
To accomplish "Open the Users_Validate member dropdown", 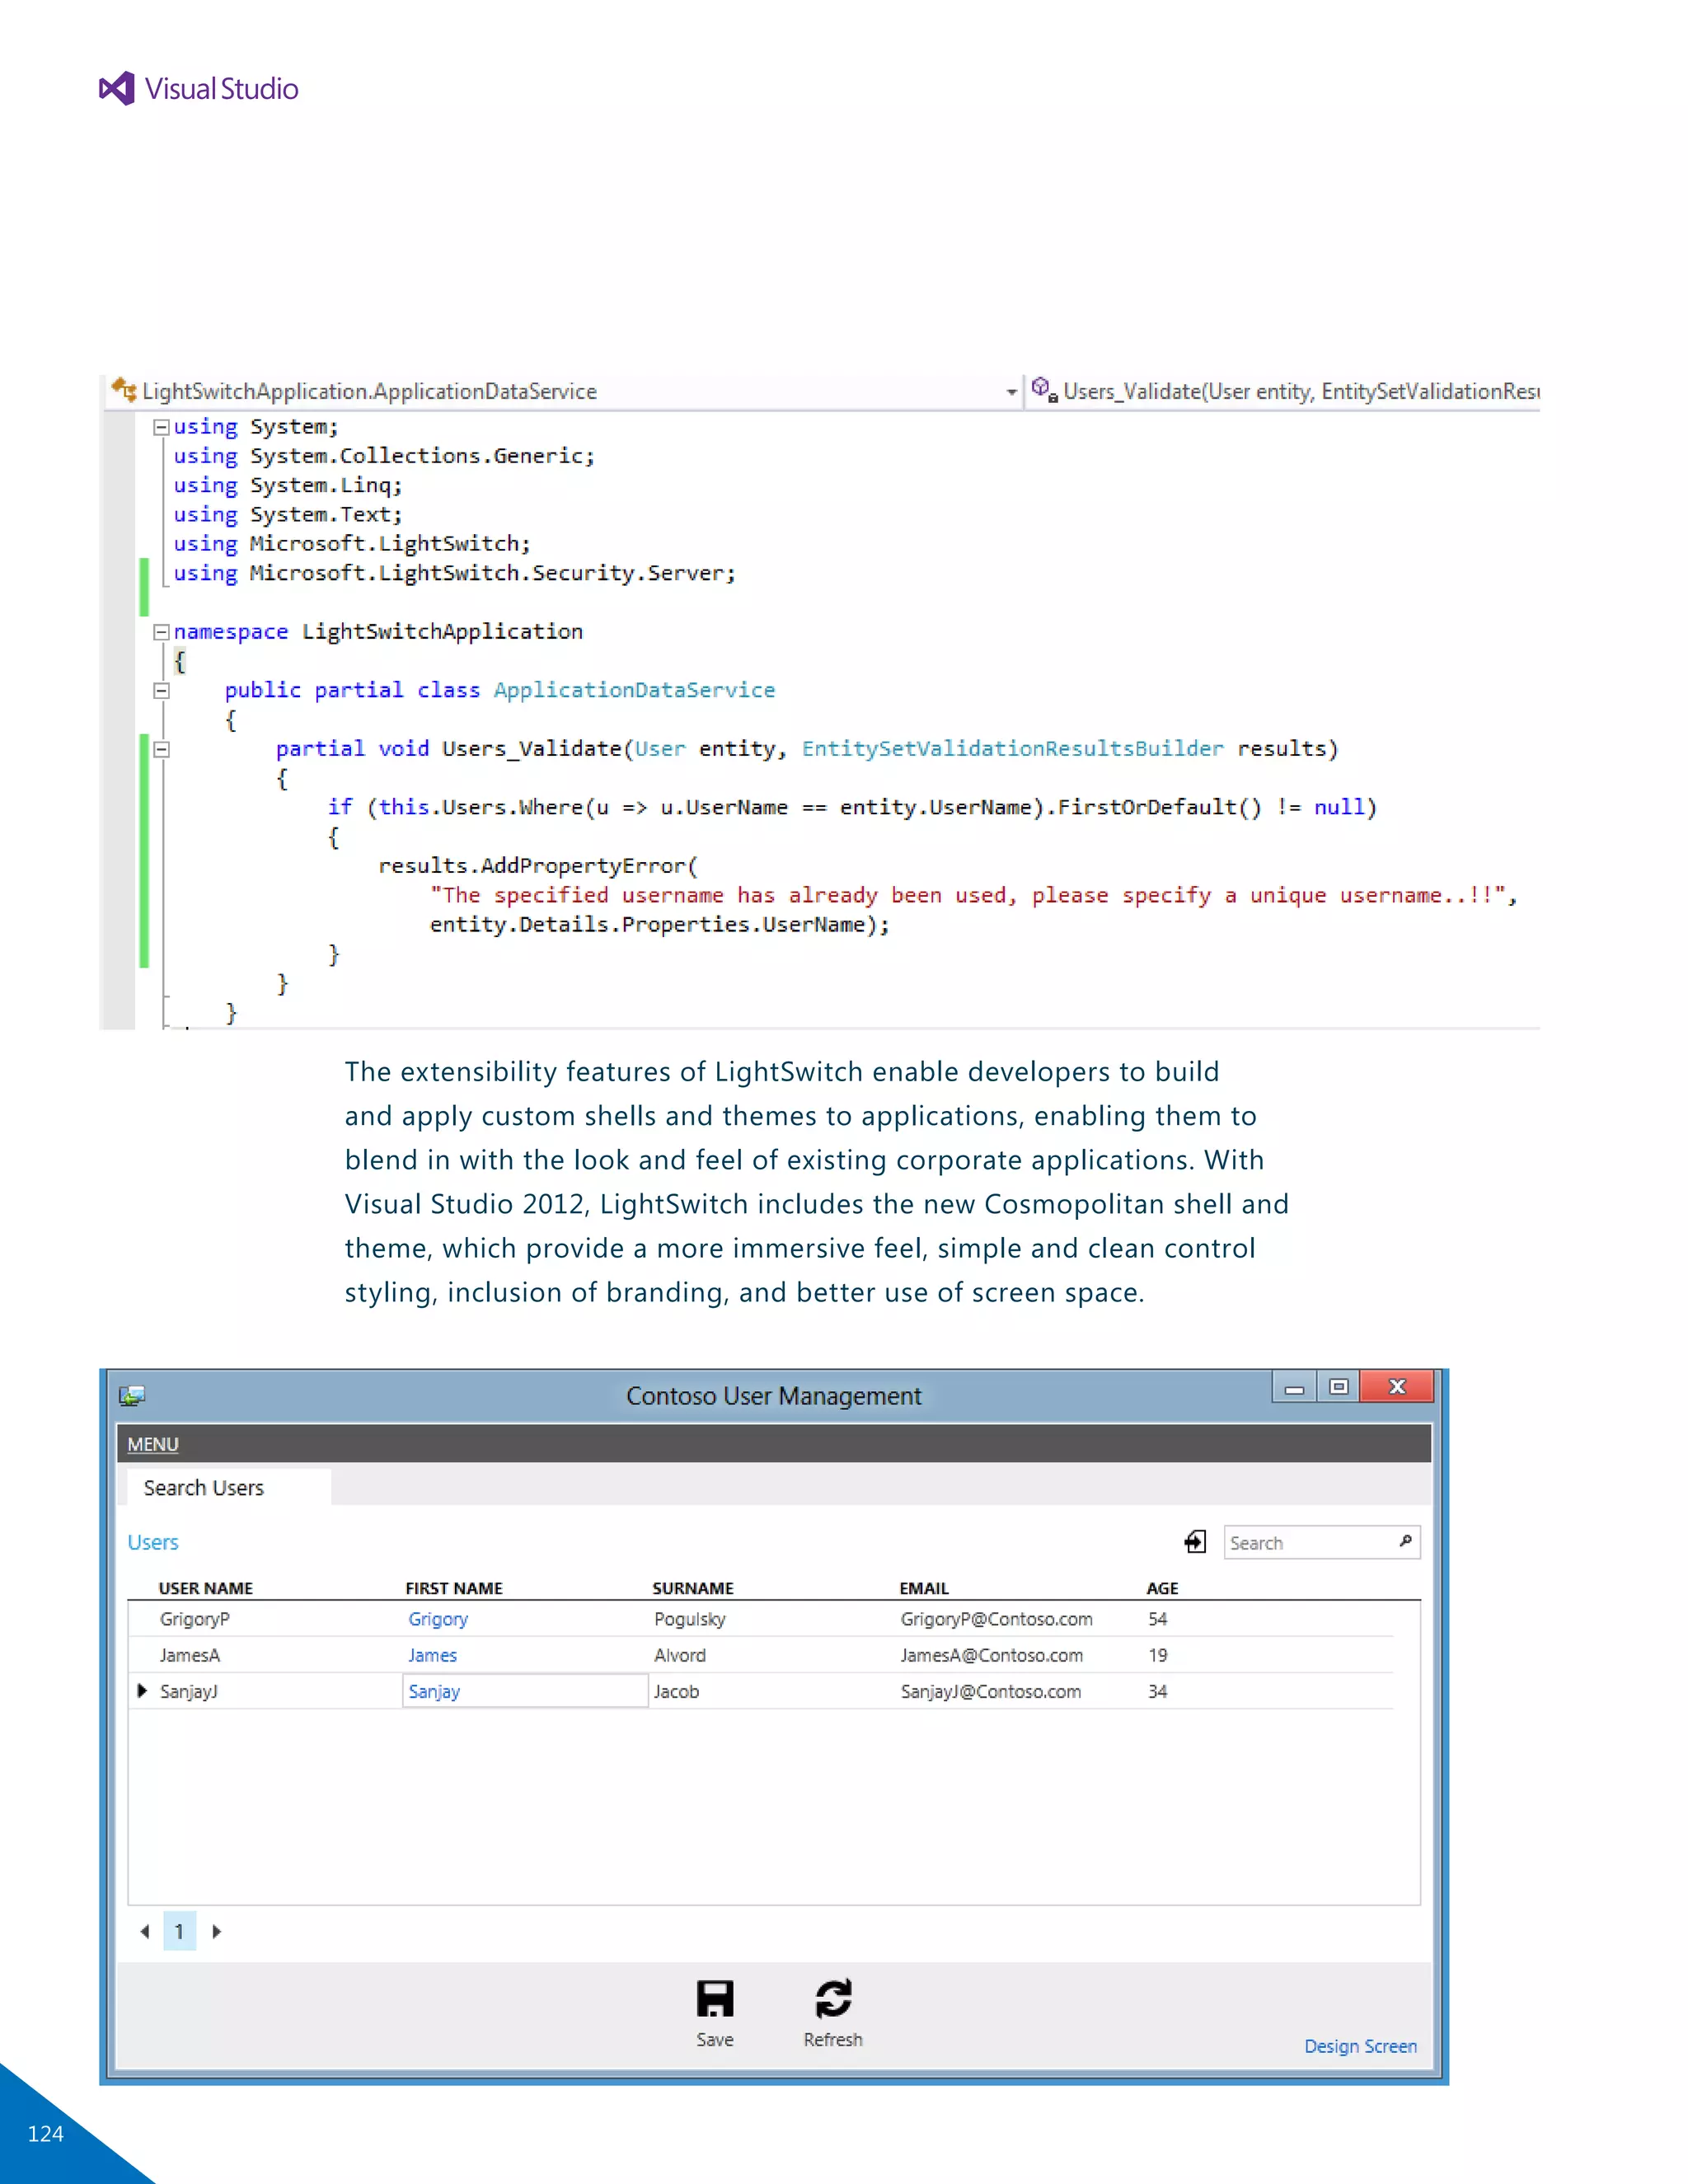I will pos(1300,391).
